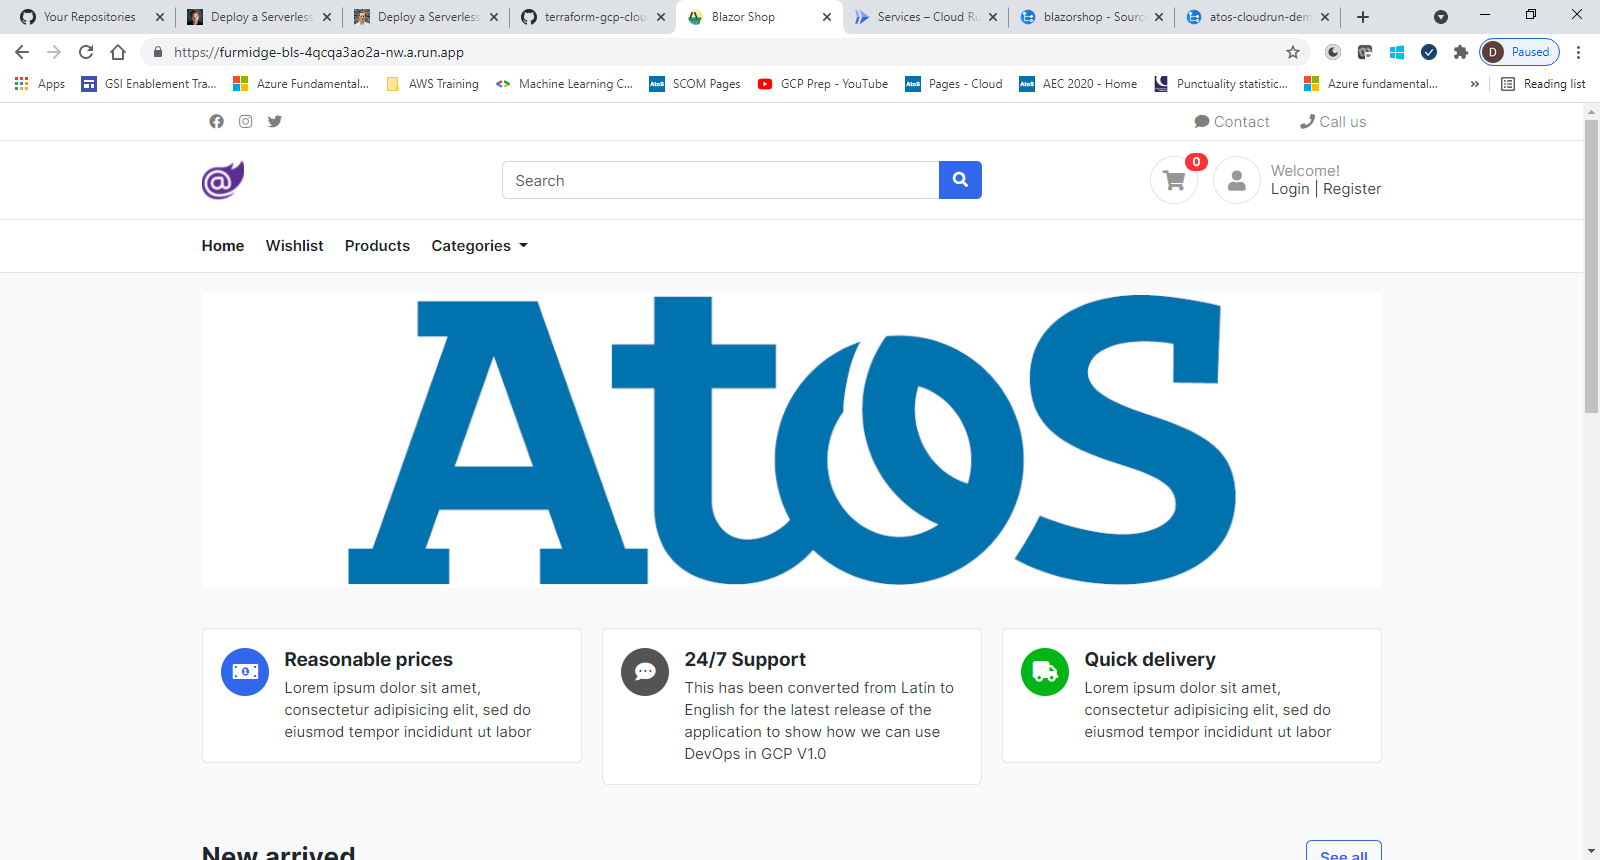Image resolution: width=1600 pixels, height=860 pixels.
Task: Click the See all button
Action: point(1344,853)
